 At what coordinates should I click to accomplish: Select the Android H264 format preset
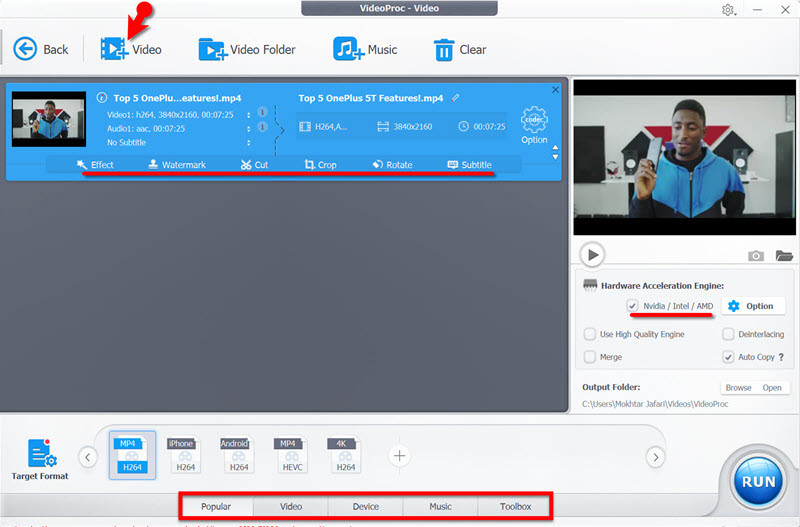click(x=239, y=455)
